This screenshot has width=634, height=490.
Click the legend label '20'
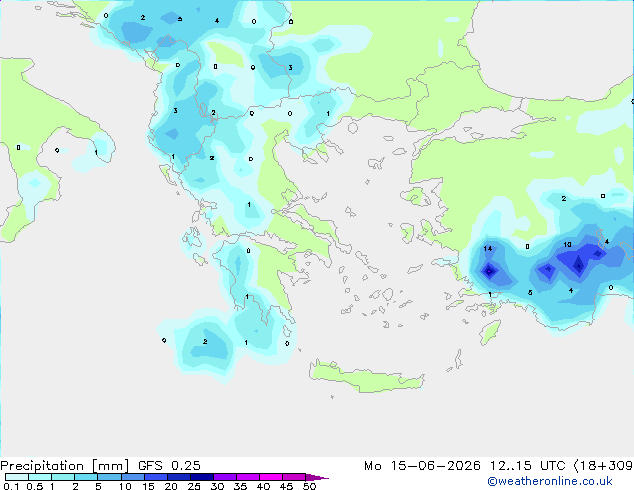pyautogui.click(x=171, y=486)
